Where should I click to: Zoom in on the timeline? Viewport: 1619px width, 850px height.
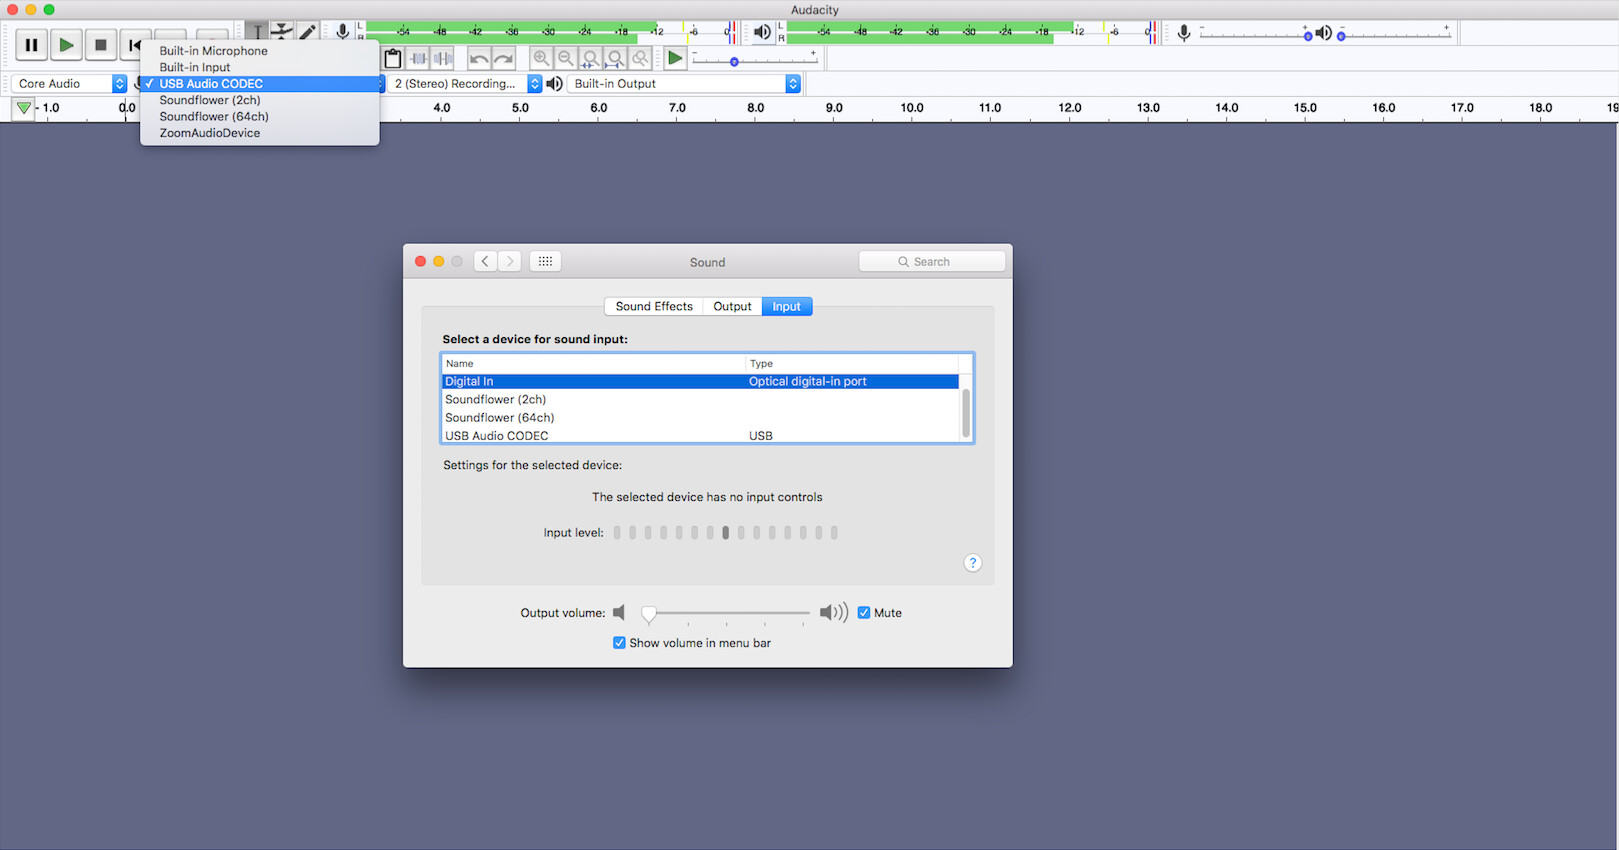541,59
